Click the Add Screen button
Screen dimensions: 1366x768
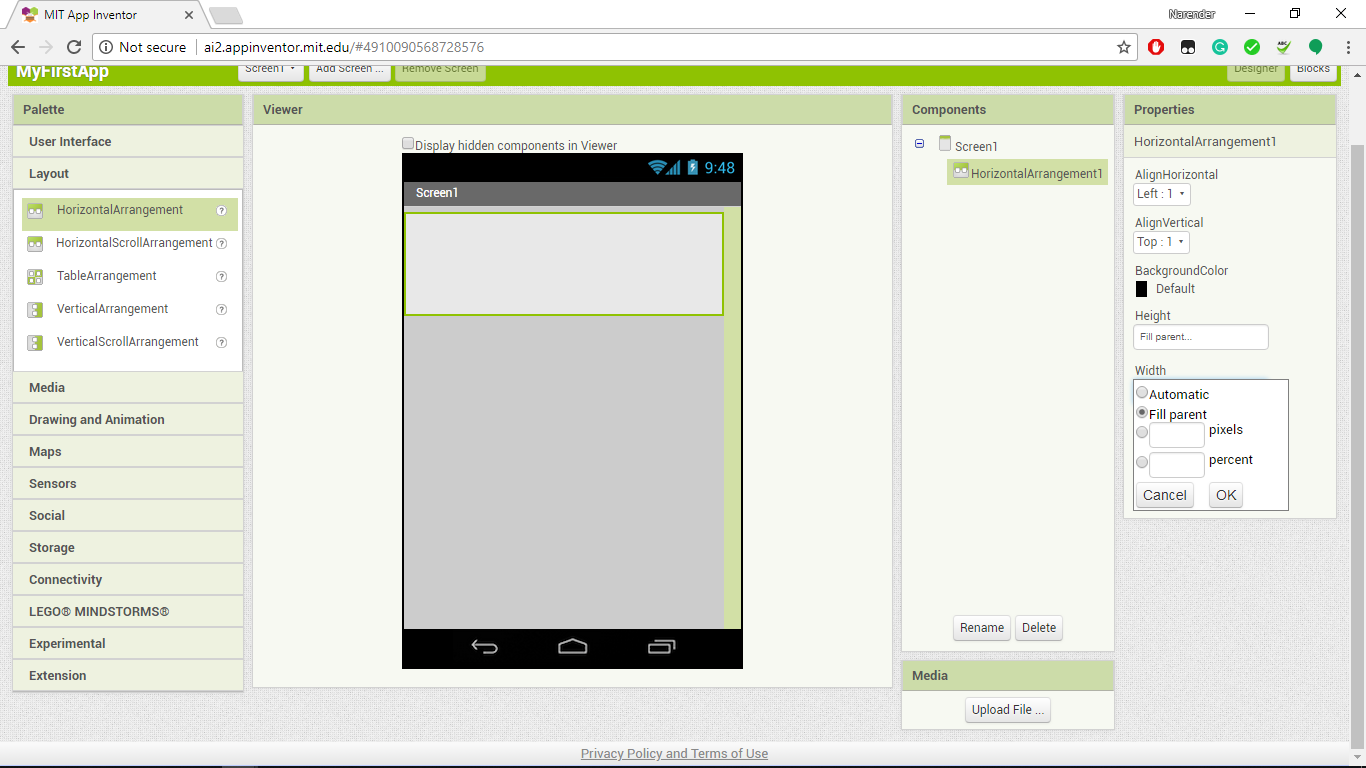click(350, 69)
